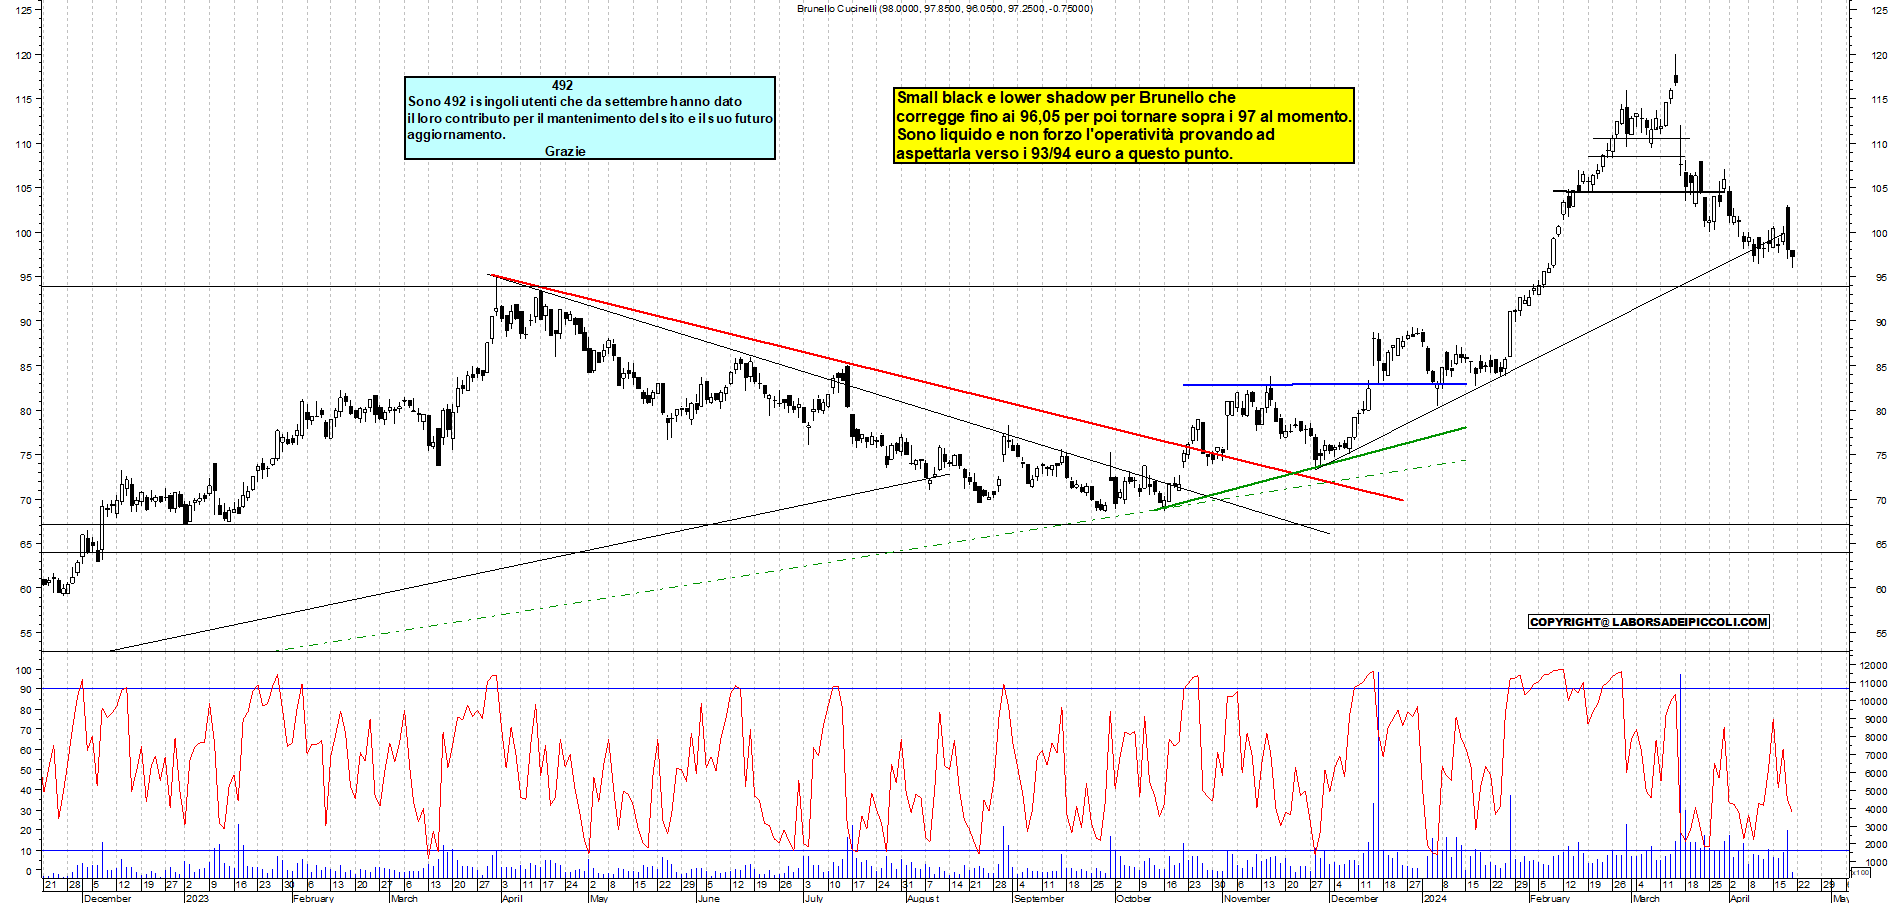Image resolution: width=1890 pixels, height=903 pixels.
Task: Click the "Grazie" text in cyan box
Action: (565, 151)
